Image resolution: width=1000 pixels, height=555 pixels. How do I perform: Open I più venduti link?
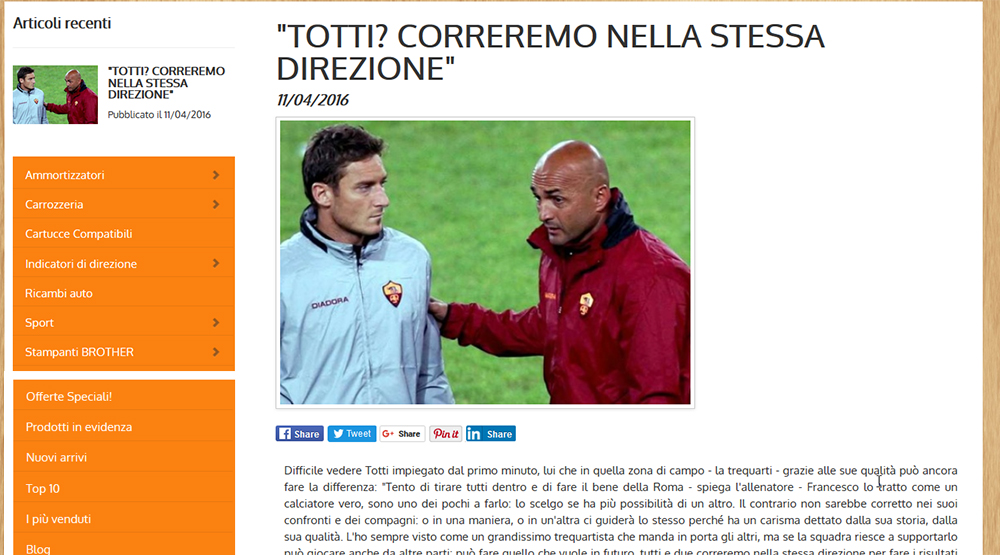point(58,519)
